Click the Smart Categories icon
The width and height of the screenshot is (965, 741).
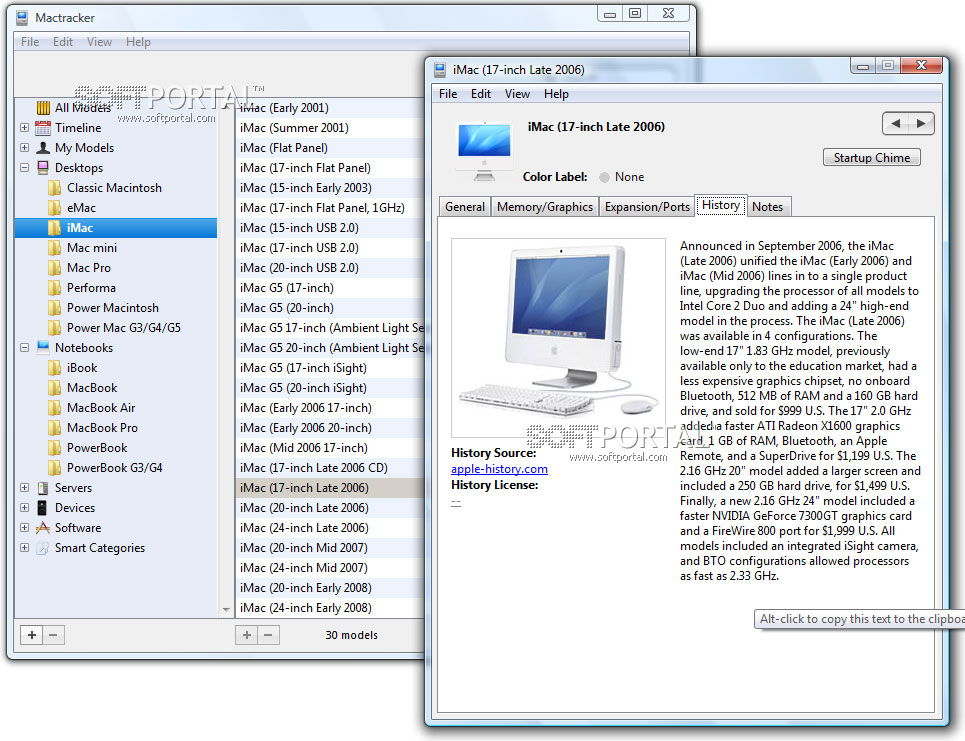tap(43, 548)
